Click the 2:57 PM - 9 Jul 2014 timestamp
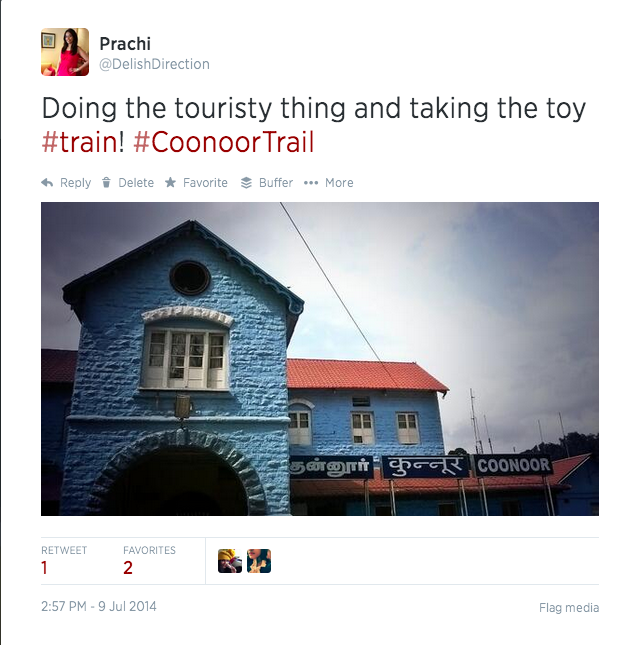Image resolution: width=638 pixels, height=645 pixels. pyautogui.click(x=99, y=606)
